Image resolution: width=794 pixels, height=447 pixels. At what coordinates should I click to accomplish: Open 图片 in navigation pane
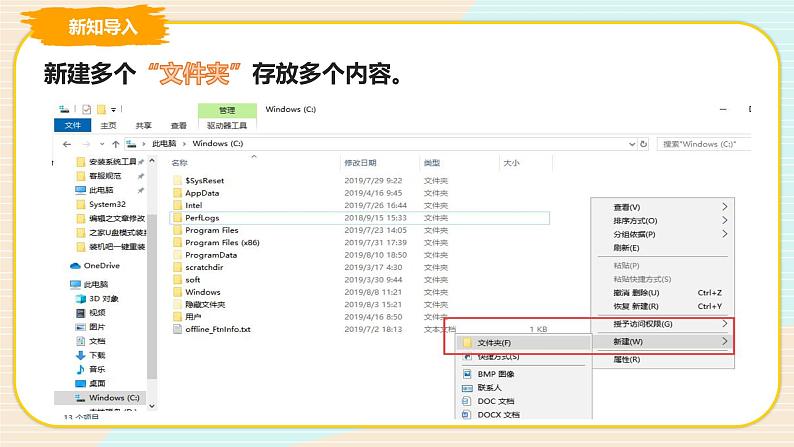97,327
